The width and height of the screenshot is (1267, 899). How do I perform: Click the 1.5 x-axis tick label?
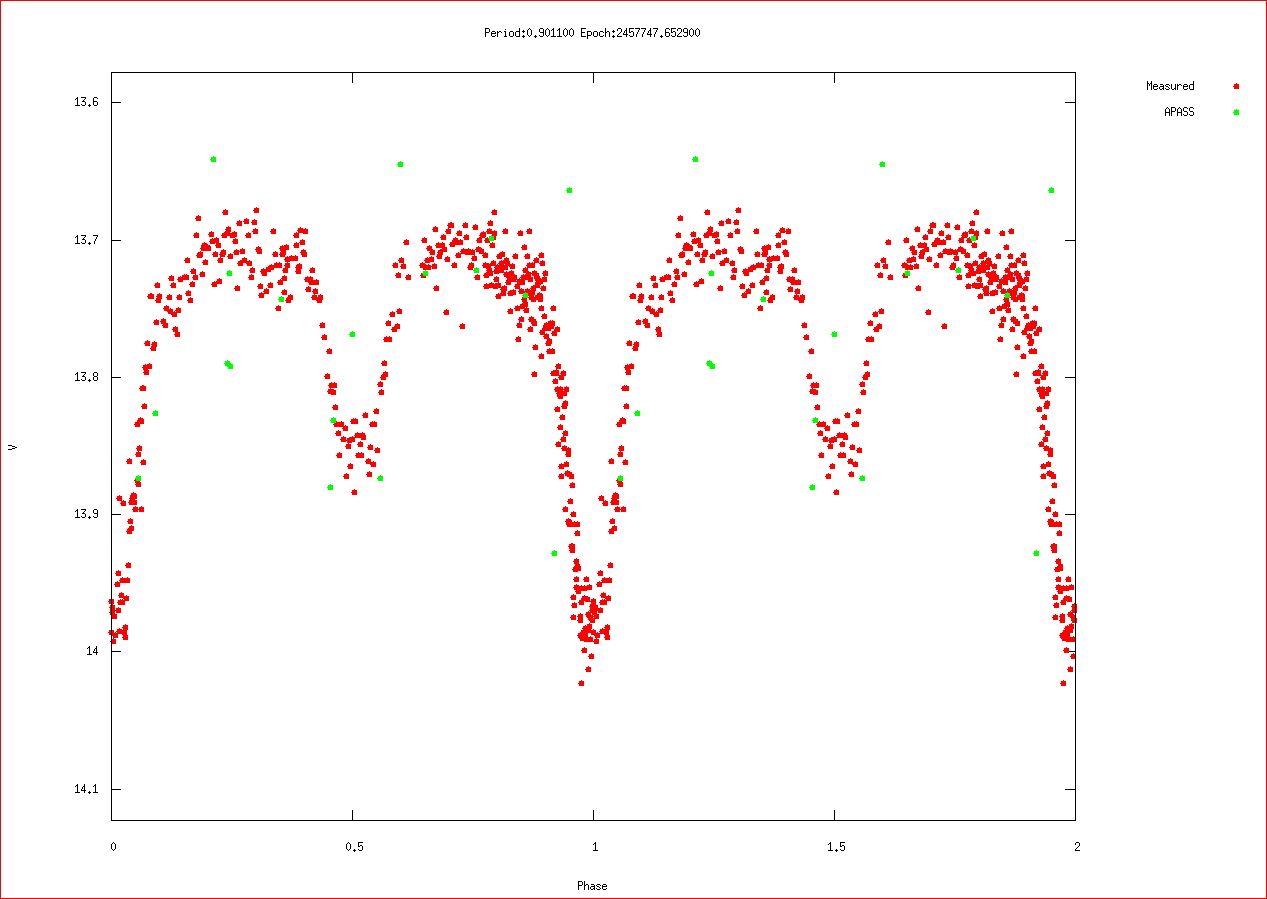[x=835, y=847]
